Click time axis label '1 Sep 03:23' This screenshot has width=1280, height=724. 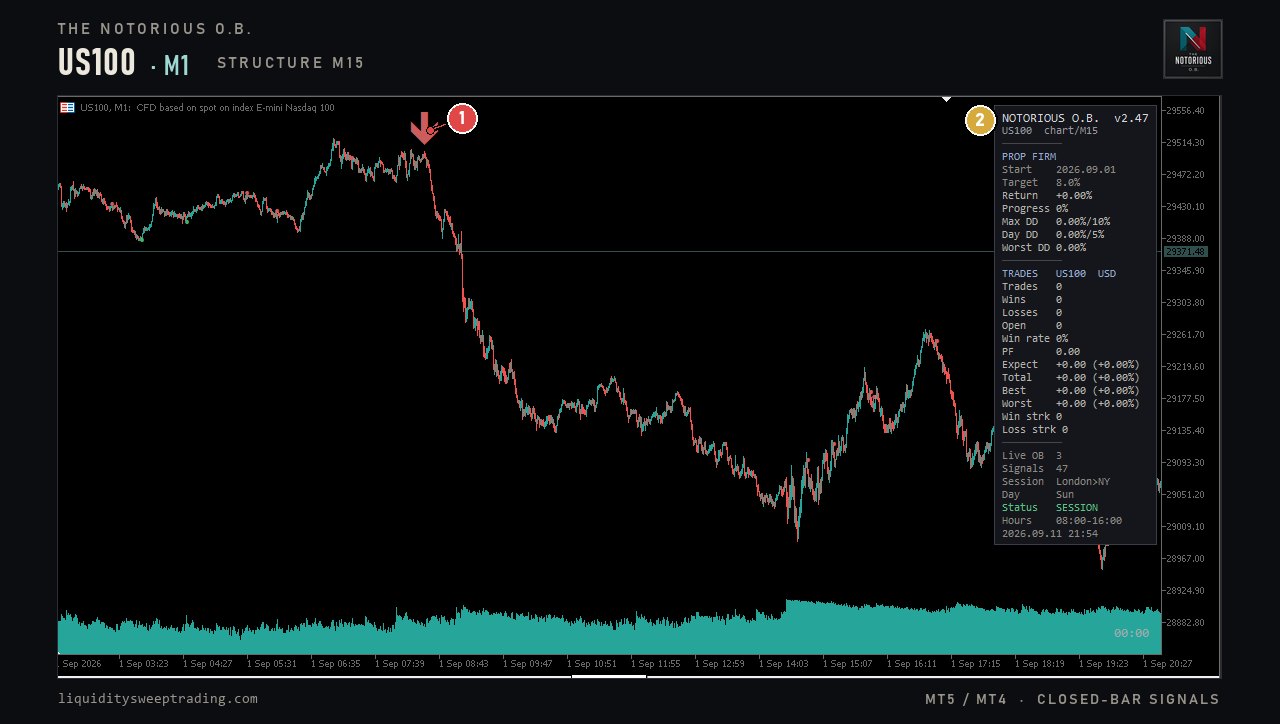point(143,663)
